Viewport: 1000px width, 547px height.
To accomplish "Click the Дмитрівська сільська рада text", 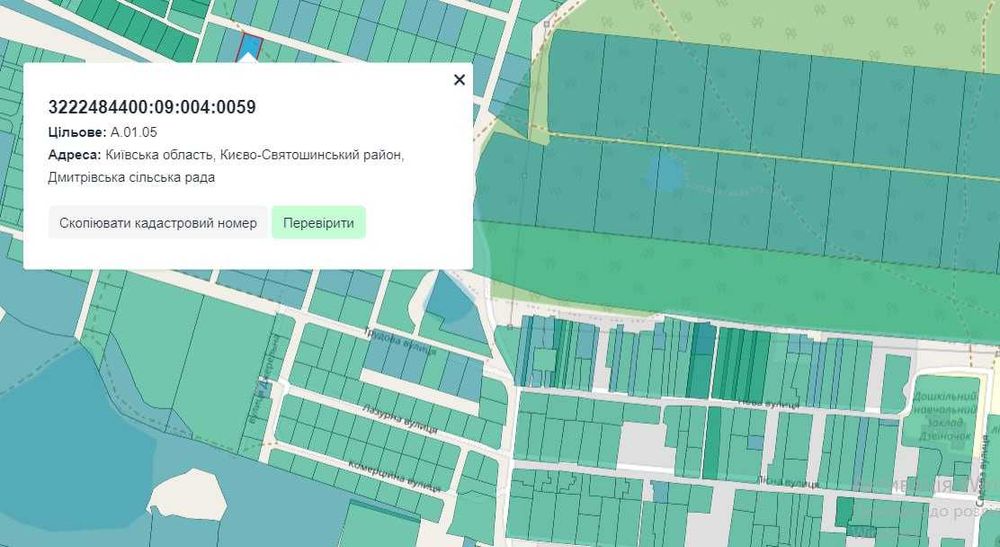I will (131, 177).
